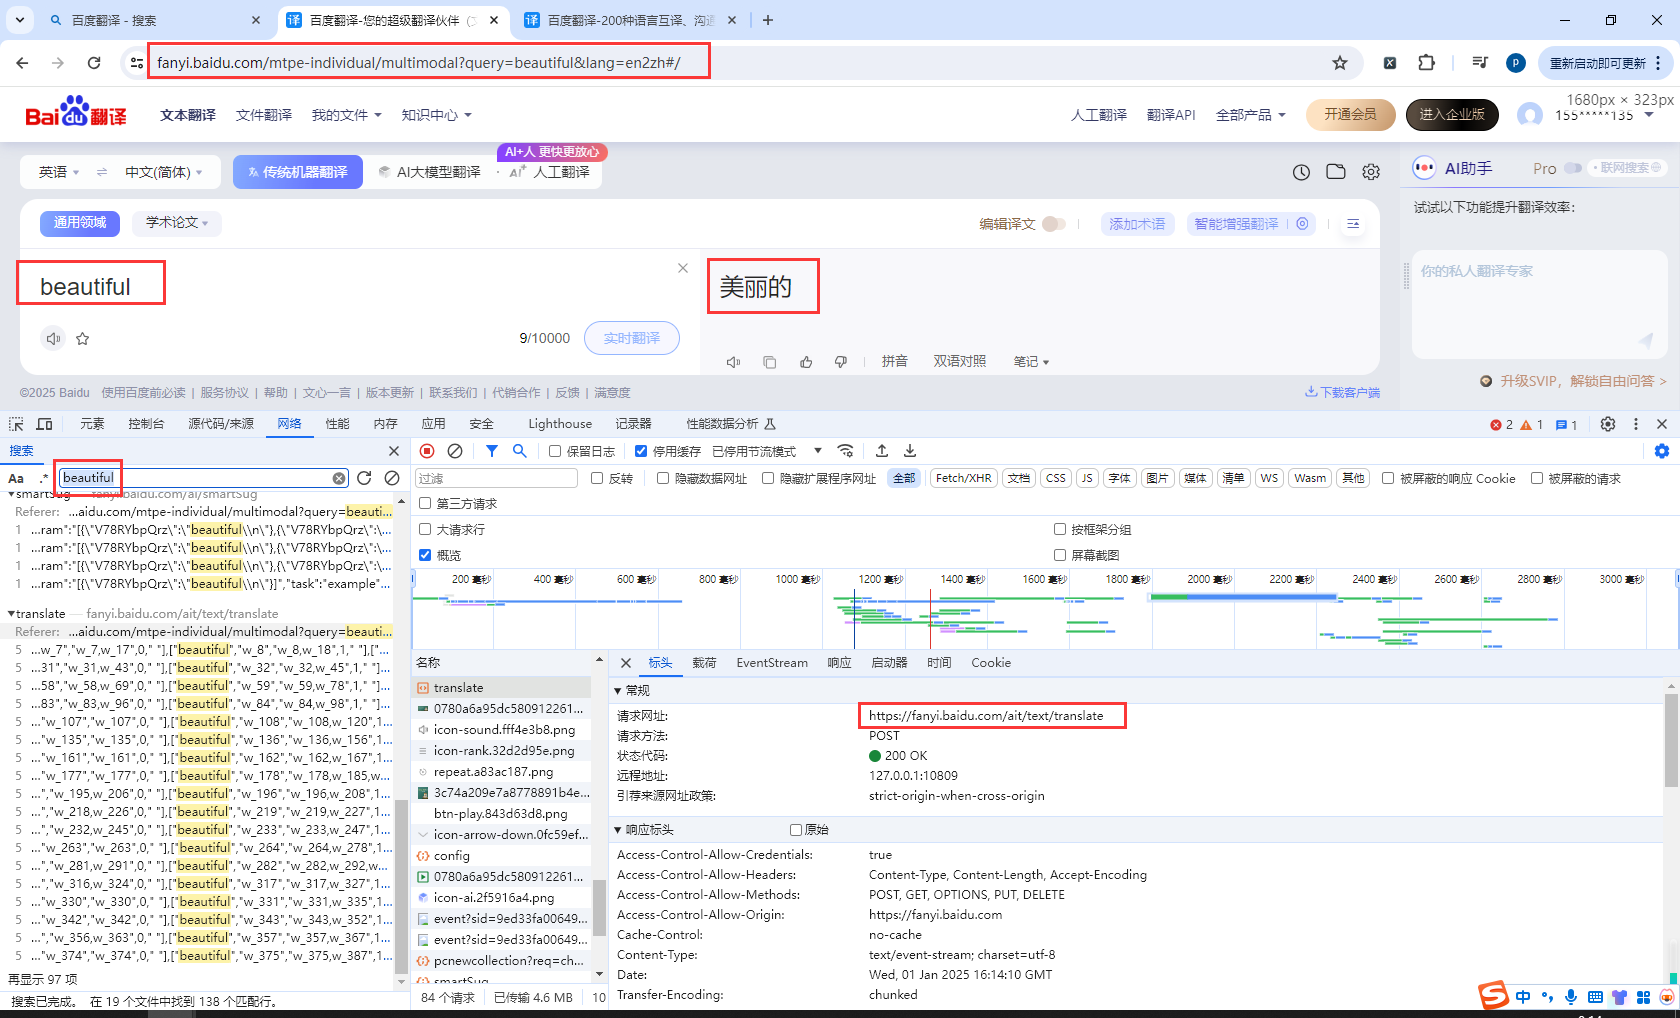The height and width of the screenshot is (1018, 1680).
Task: Click the 进入企业版 button
Action: pyautogui.click(x=1452, y=115)
